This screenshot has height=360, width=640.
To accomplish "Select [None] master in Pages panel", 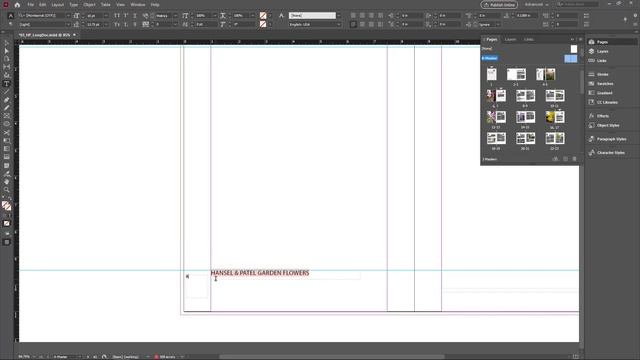I will point(487,49).
